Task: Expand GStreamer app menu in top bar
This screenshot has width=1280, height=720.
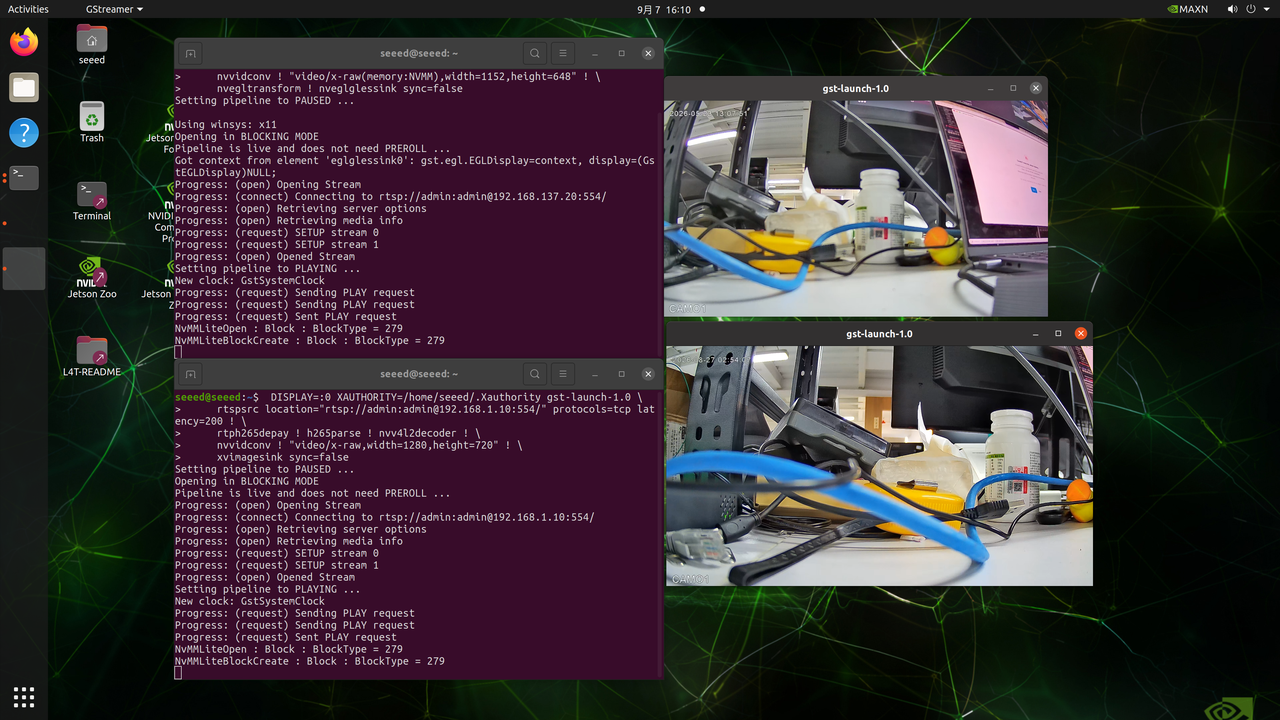Action: click(x=114, y=9)
